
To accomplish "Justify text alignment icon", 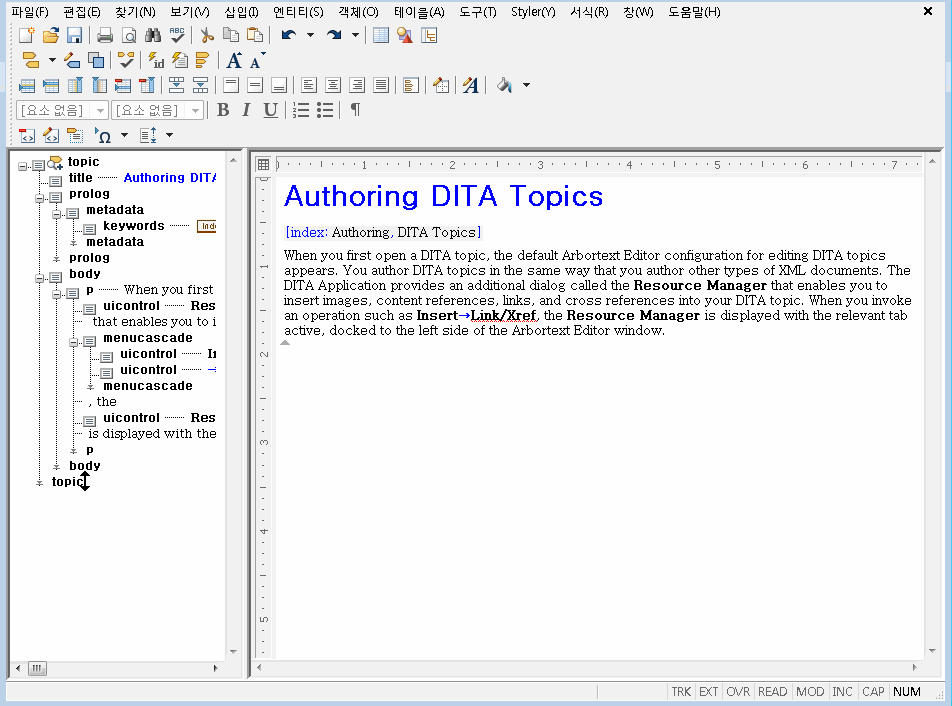I will pos(381,85).
